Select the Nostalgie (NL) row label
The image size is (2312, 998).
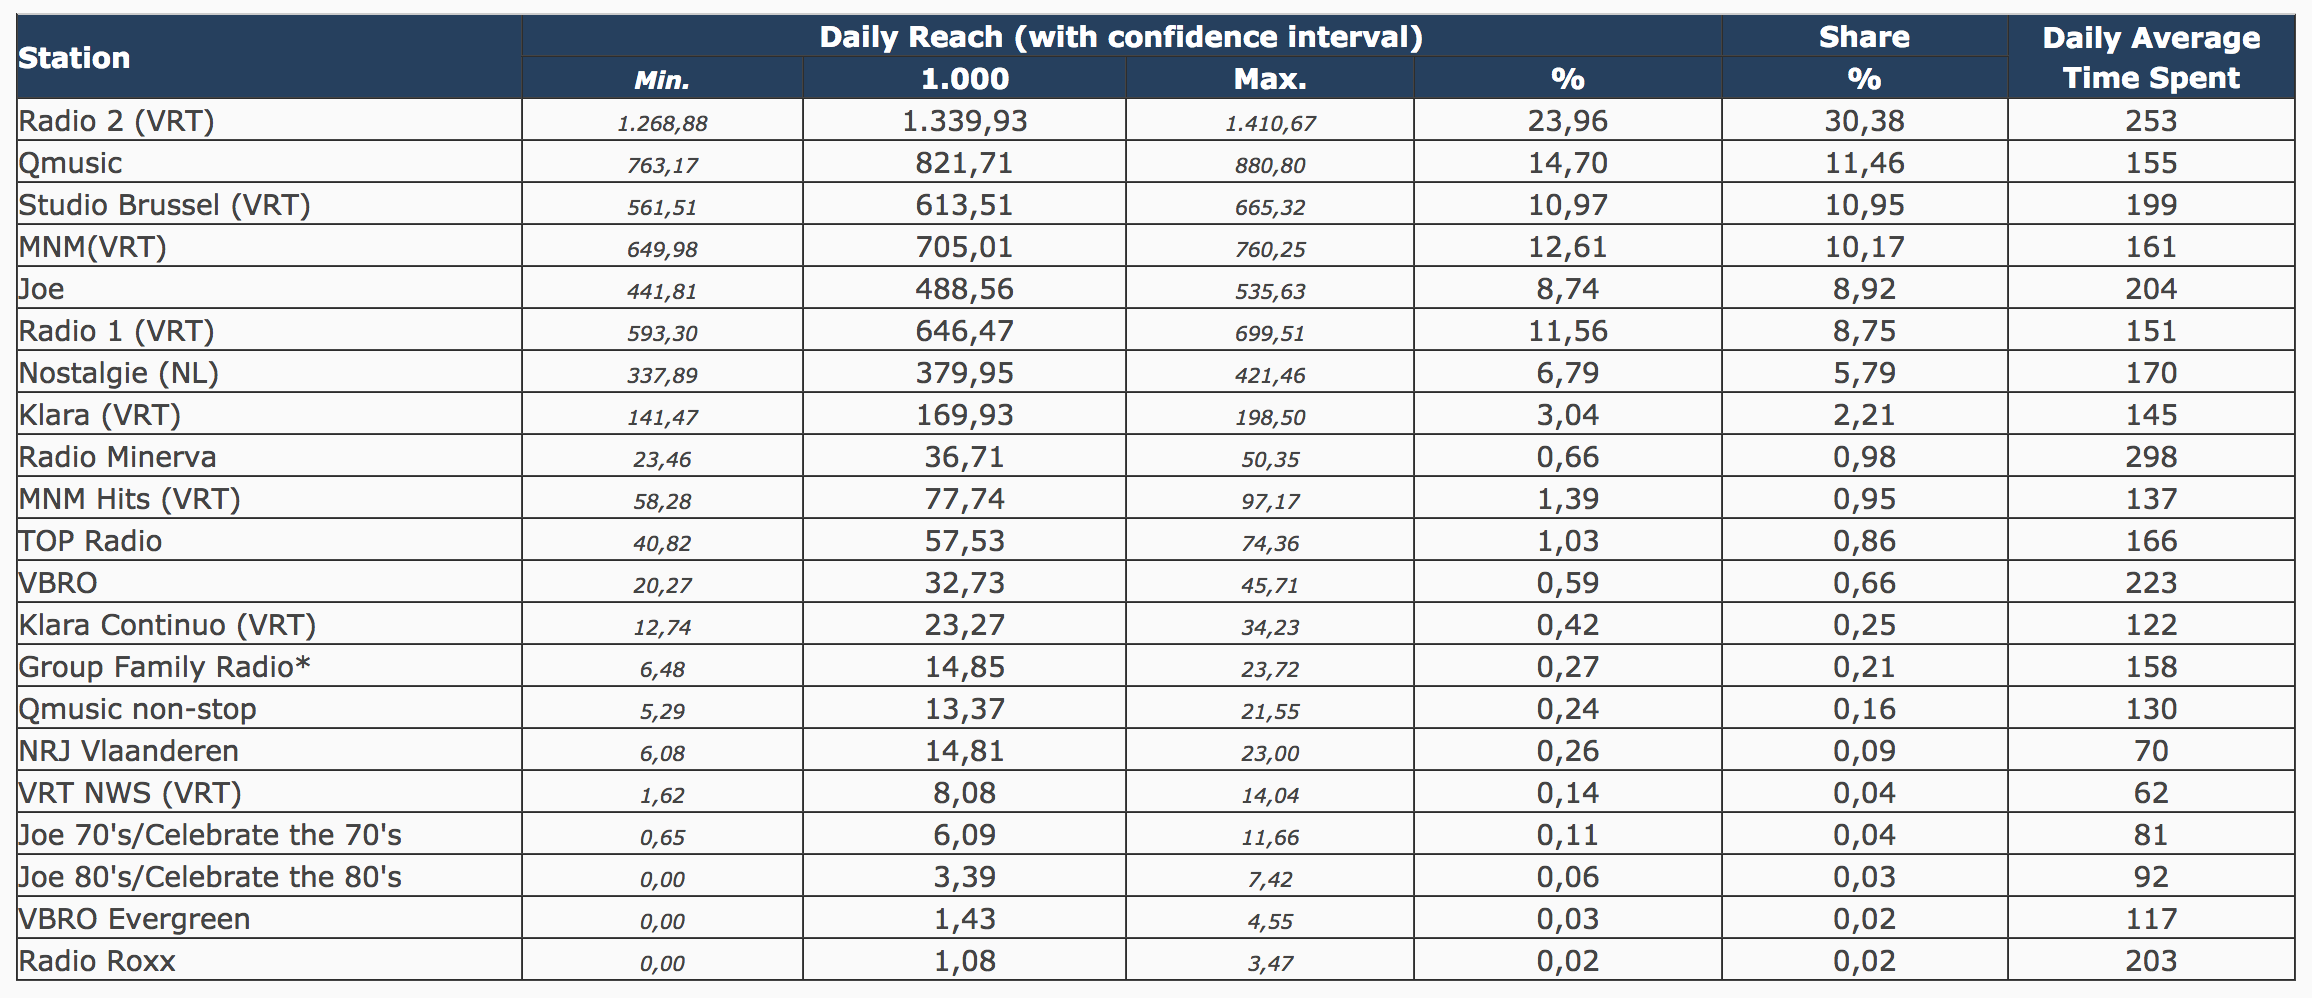119,373
